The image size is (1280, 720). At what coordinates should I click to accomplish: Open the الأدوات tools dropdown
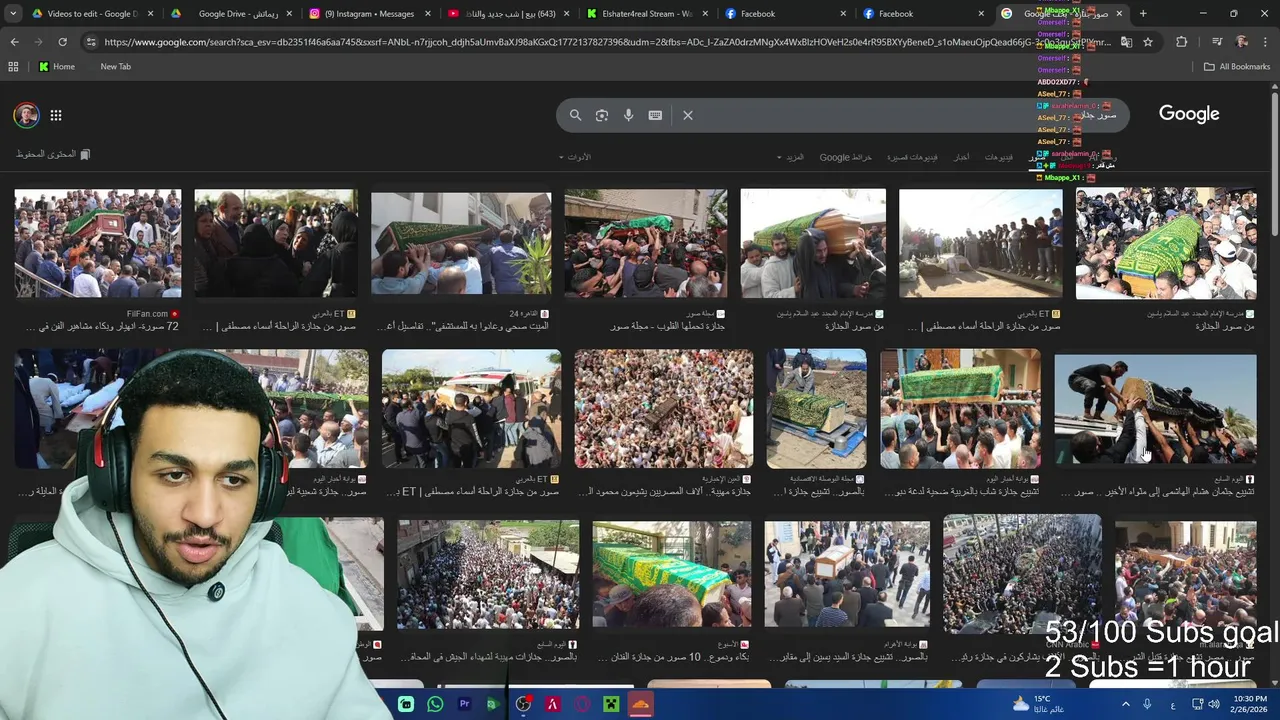pos(575,157)
